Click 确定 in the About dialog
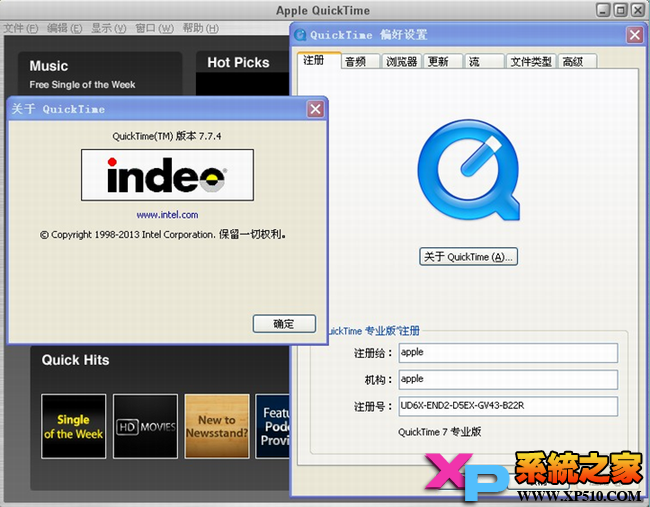Viewport: 650px width, 507px height. [x=284, y=324]
